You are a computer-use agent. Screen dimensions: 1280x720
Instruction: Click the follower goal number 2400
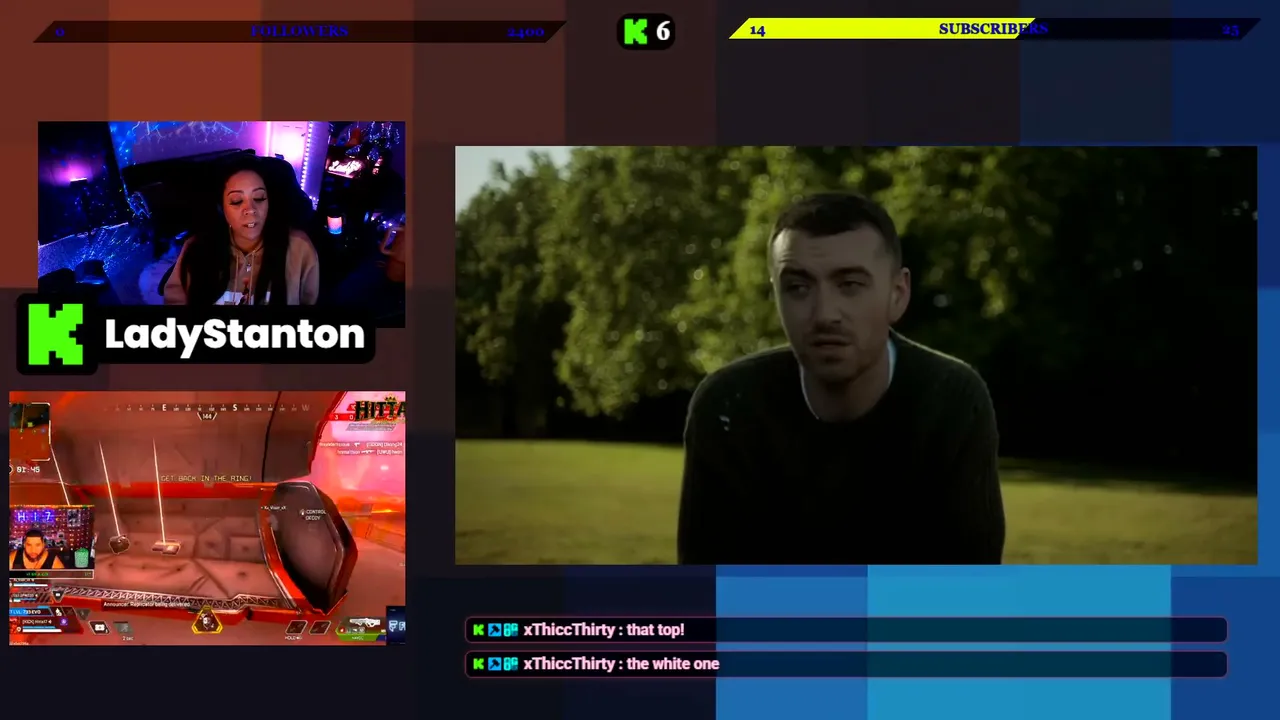(525, 32)
